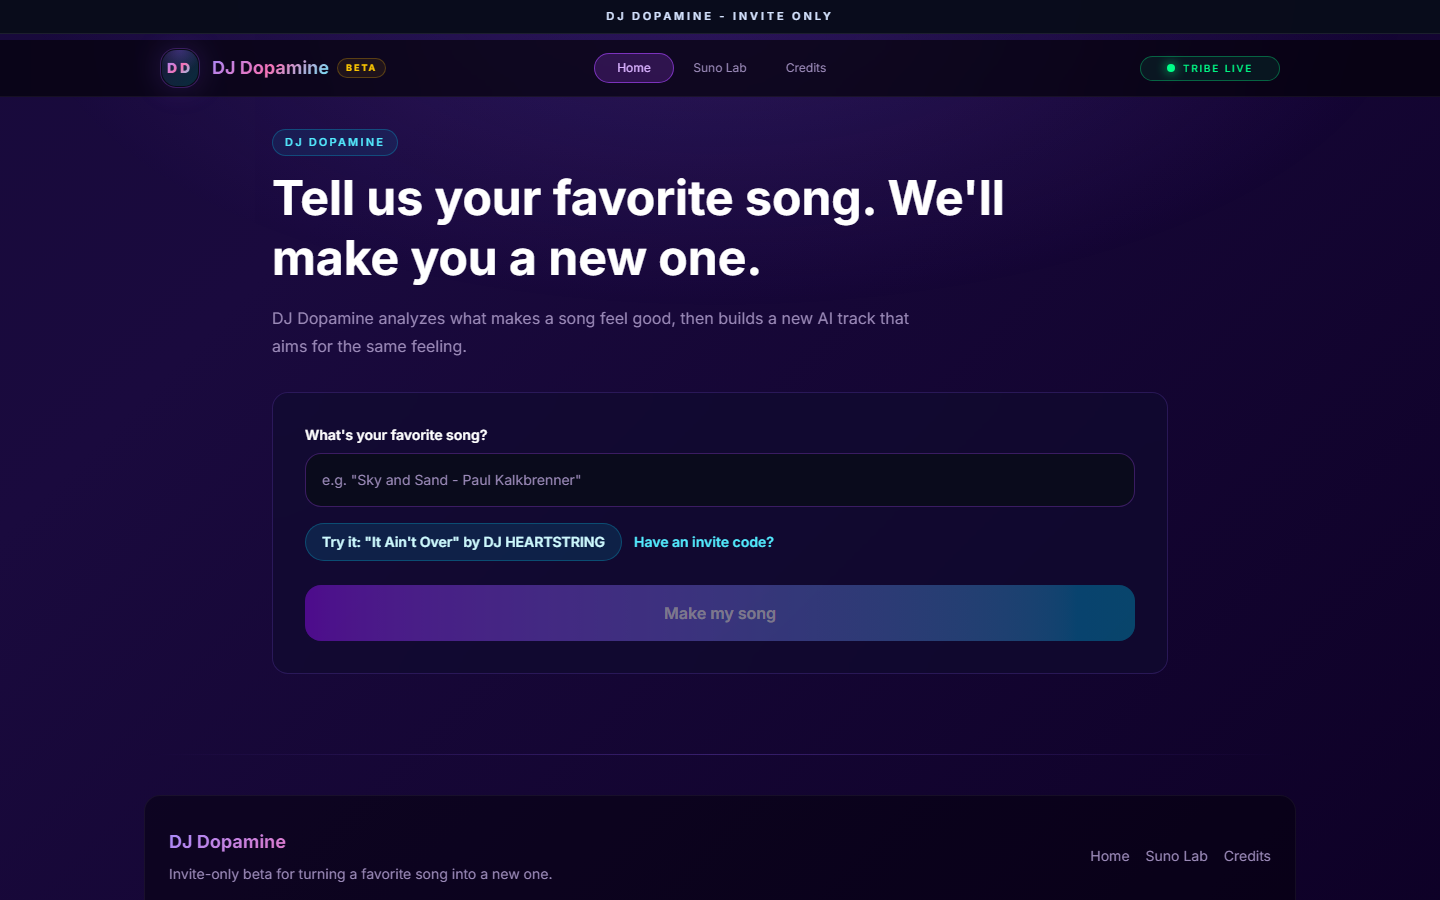Click the INVITE ONLY announcement banner
The image size is (1440, 900).
(719, 16)
